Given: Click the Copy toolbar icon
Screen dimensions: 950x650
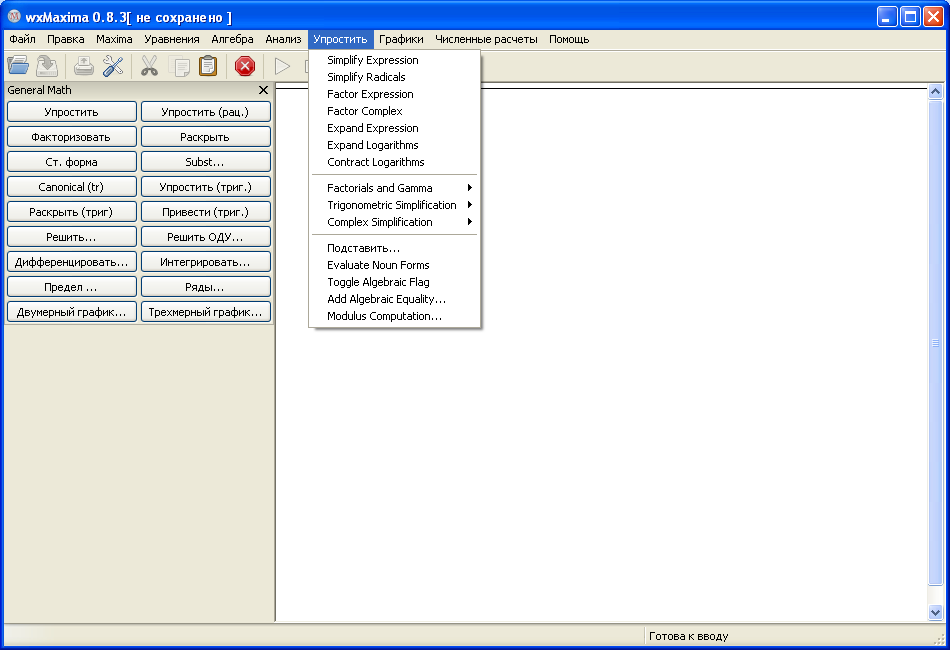Looking at the screenshot, I should point(179,65).
